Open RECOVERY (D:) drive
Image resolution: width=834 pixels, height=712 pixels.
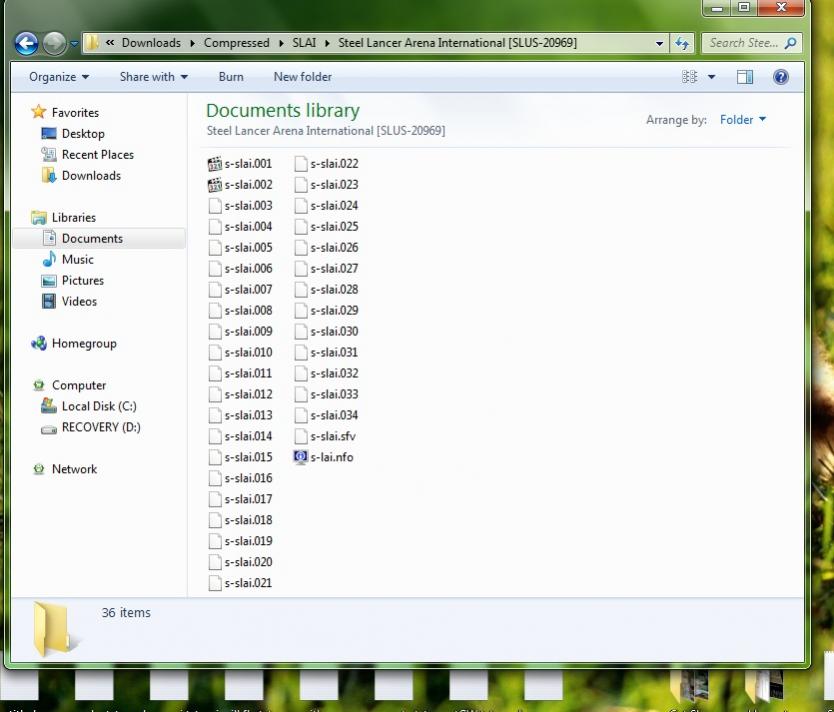(x=91, y=427)
